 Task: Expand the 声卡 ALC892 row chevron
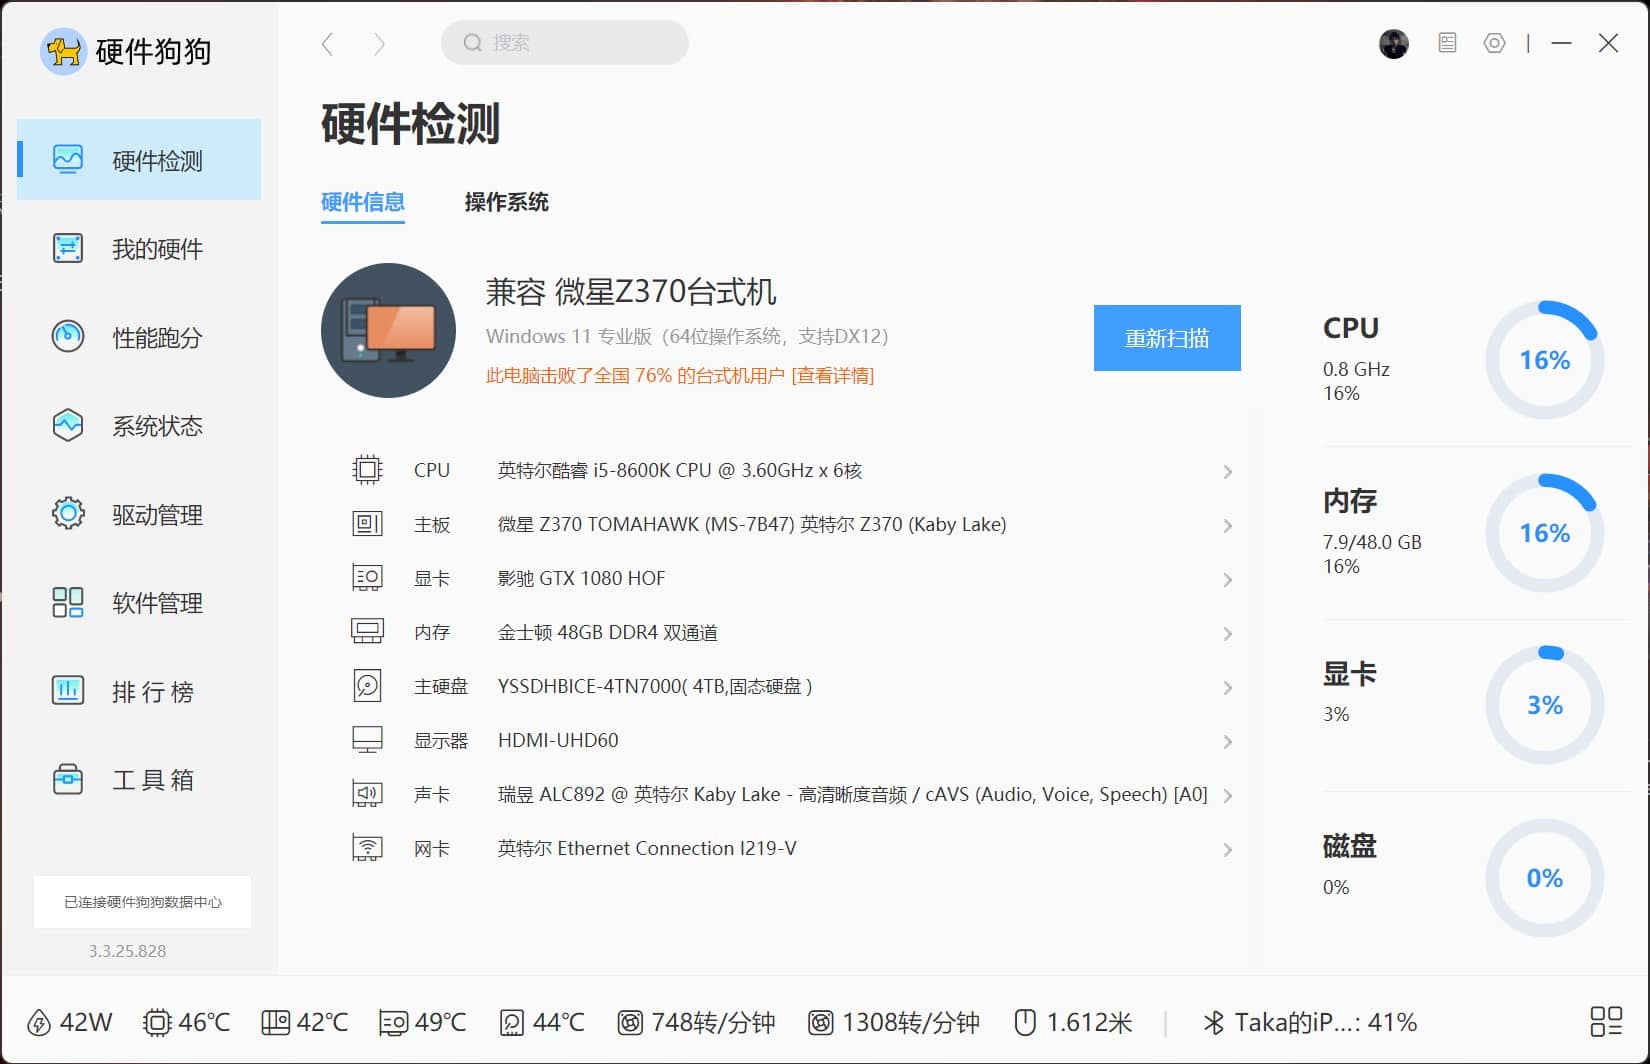pyautogui.click(x=1227, y=795)
